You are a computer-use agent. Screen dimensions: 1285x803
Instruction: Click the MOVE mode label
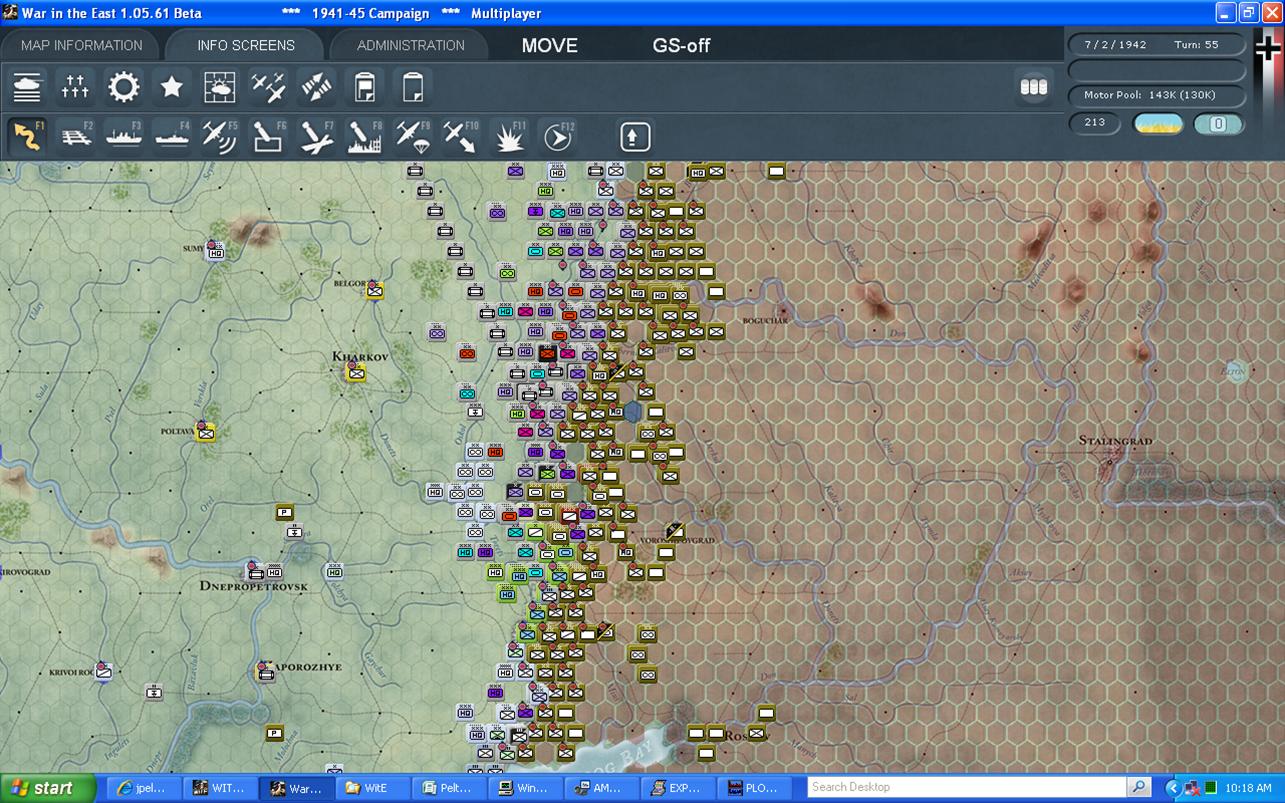(x=550, y=45)
